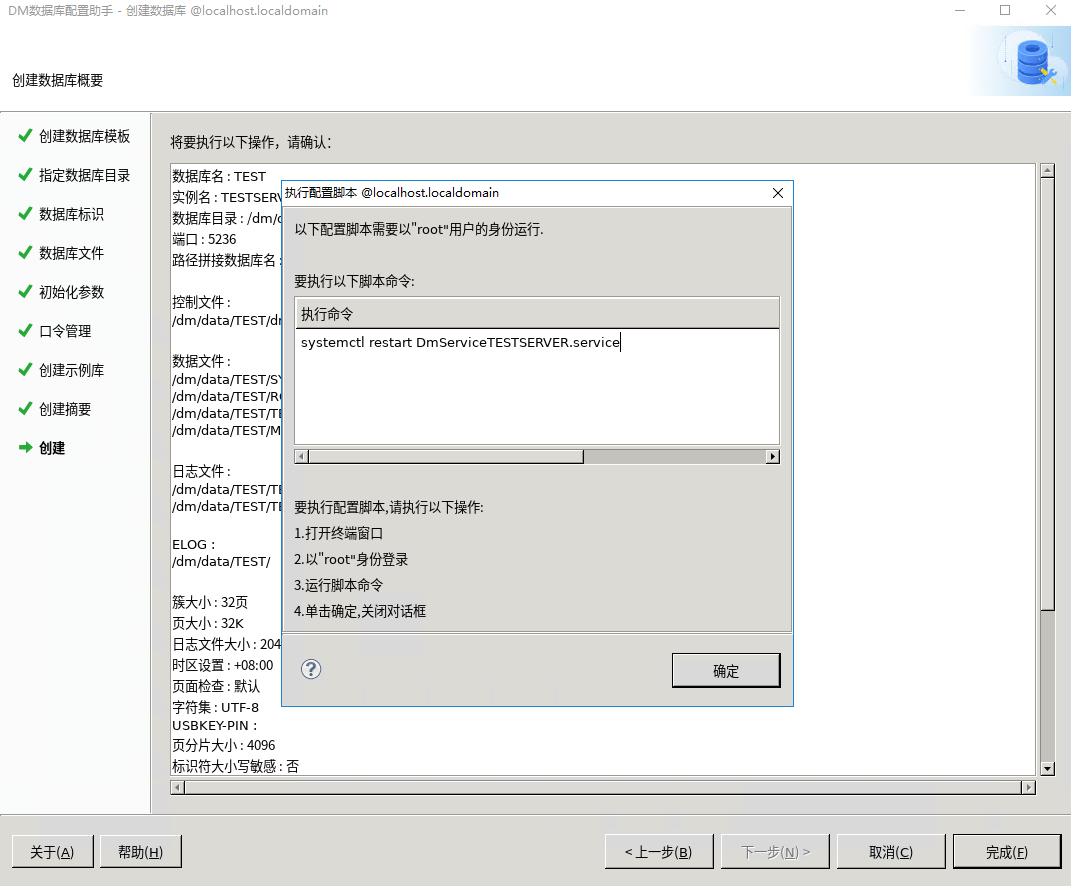Open the 关于(A) about button

[52, 852]
